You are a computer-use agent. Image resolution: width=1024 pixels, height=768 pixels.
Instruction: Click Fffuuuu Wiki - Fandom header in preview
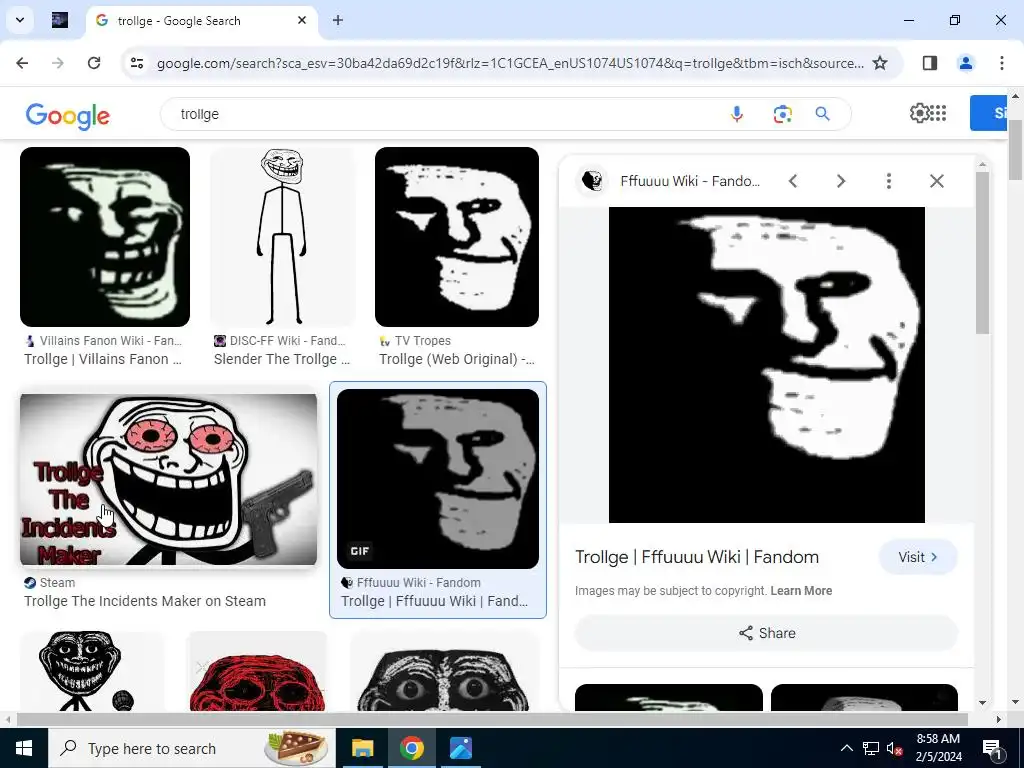[690, 181]
